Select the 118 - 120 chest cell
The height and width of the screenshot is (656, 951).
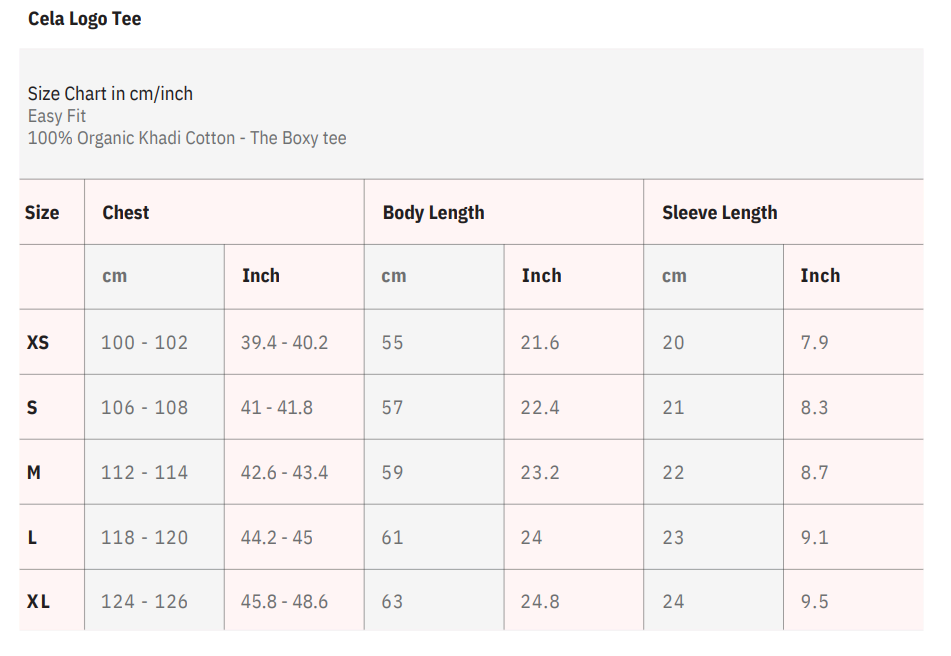(144, 537)
